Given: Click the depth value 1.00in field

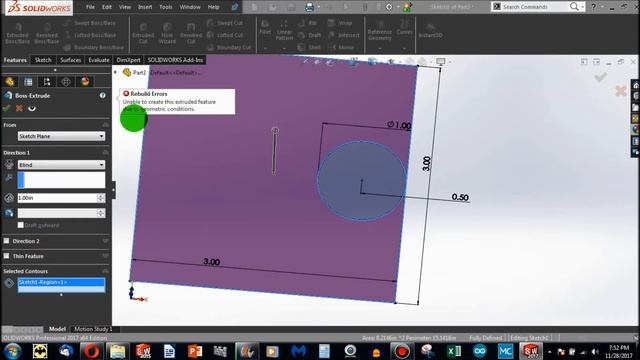Looking at the screenshot, I should pos(57,198).
